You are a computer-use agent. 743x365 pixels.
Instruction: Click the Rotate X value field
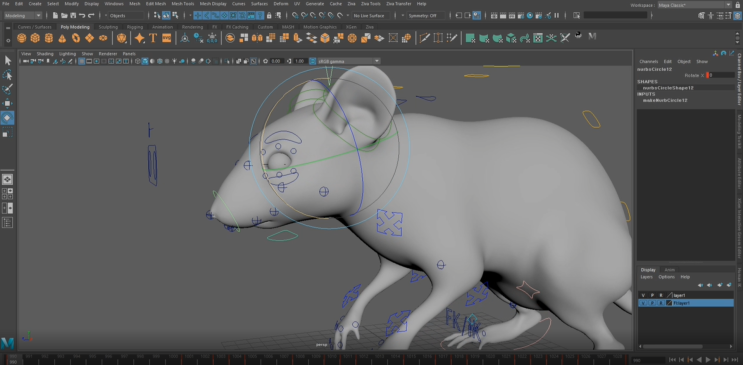pos(722,75)
